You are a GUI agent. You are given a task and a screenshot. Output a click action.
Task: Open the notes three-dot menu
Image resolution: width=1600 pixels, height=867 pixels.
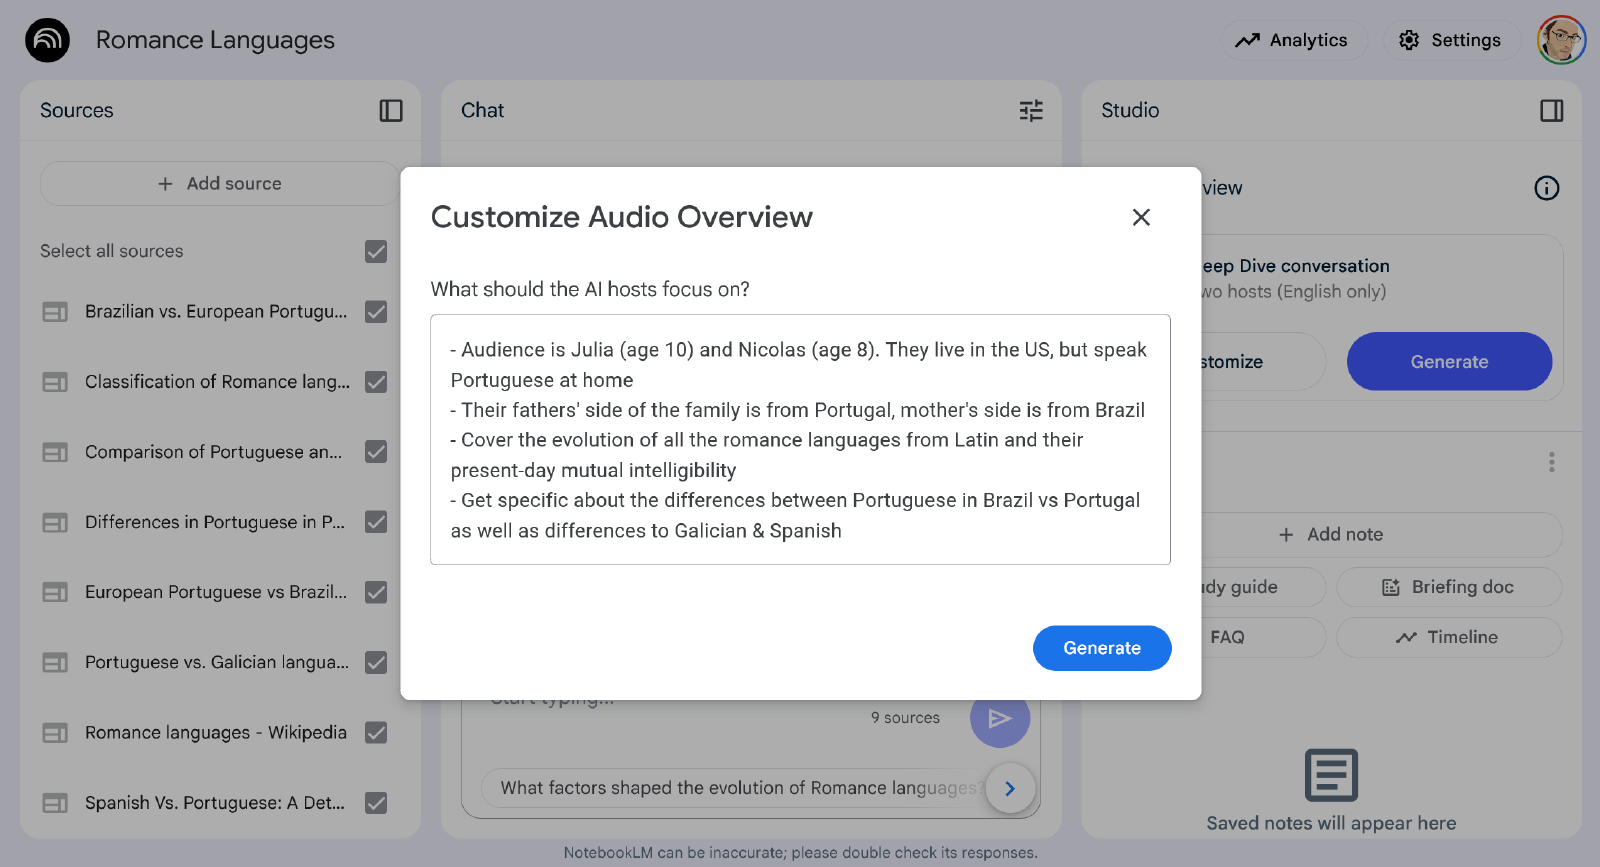pos(1551,462)
